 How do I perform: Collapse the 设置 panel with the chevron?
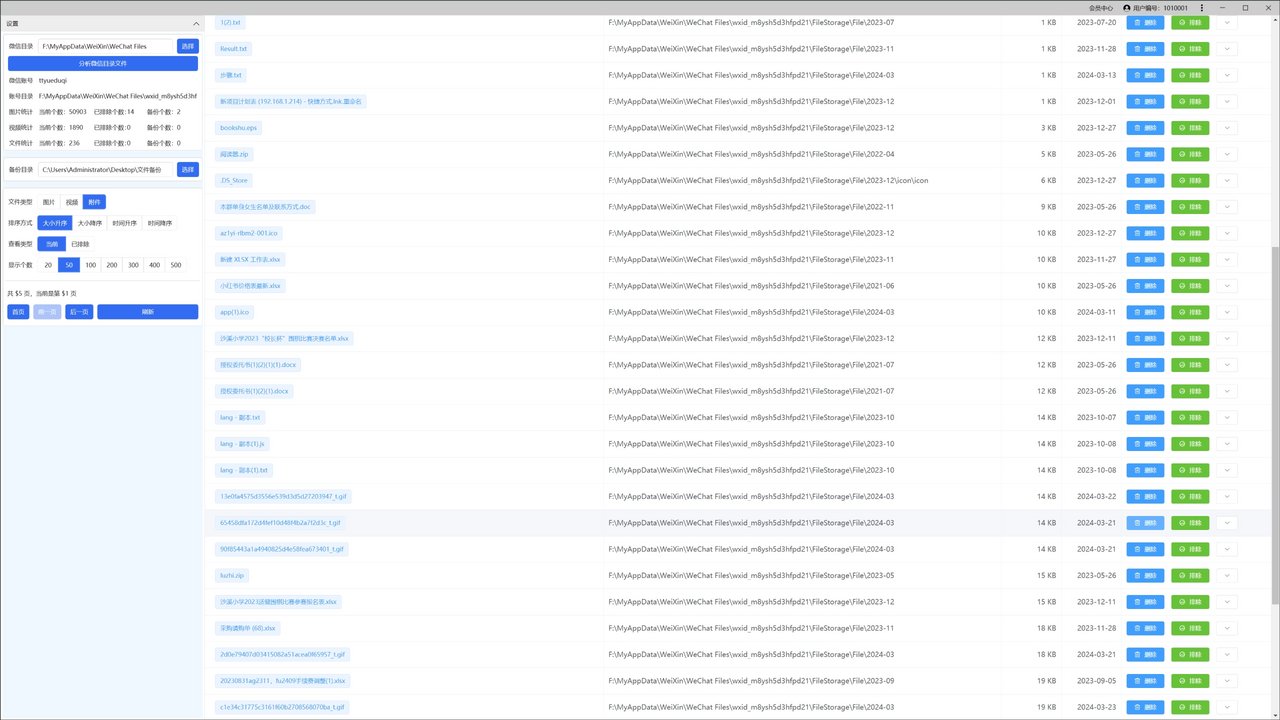(195, 23)
